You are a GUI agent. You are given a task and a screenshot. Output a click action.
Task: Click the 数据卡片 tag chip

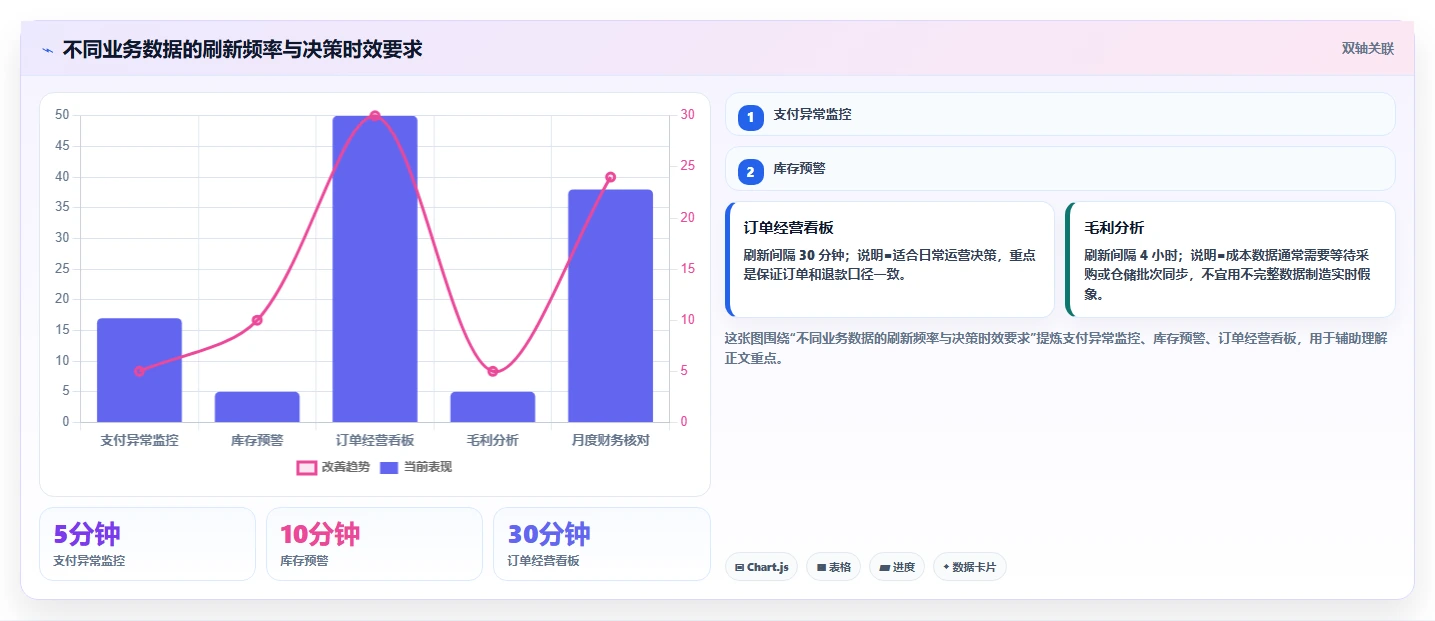(x=970, y=567)
